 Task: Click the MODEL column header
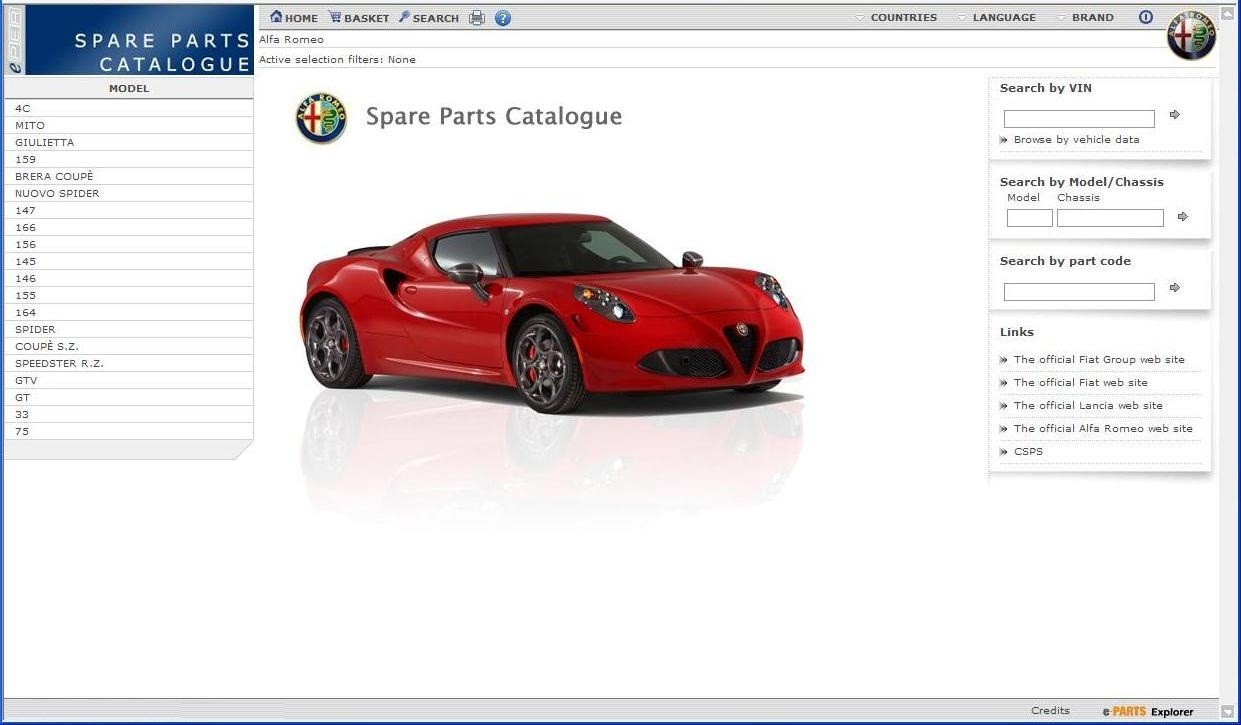[x=129, y=88]
